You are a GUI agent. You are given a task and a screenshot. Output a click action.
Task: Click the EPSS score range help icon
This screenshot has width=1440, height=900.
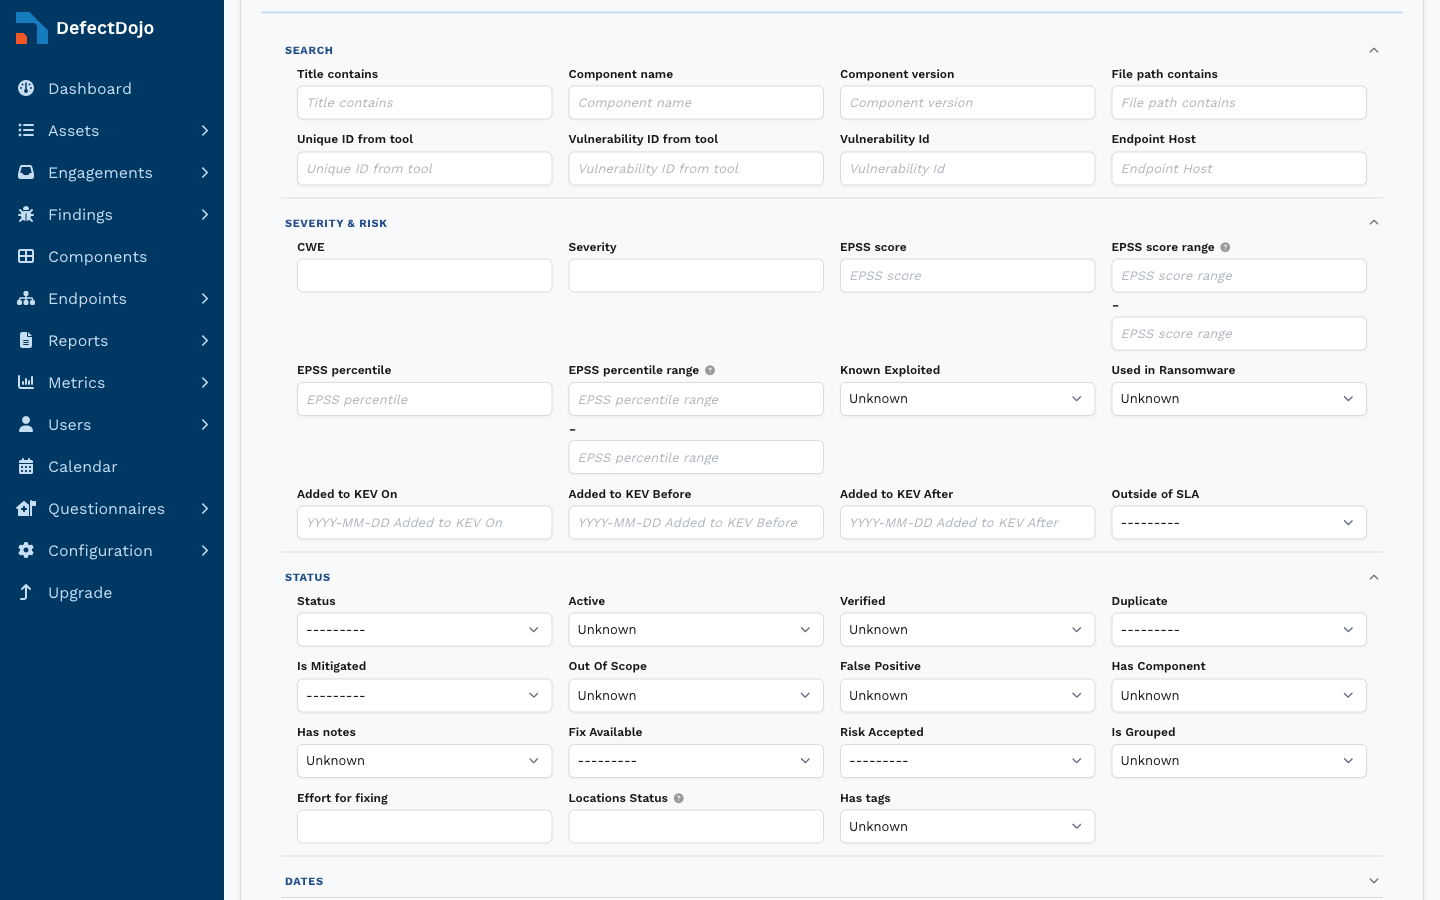pos(1225,247)
